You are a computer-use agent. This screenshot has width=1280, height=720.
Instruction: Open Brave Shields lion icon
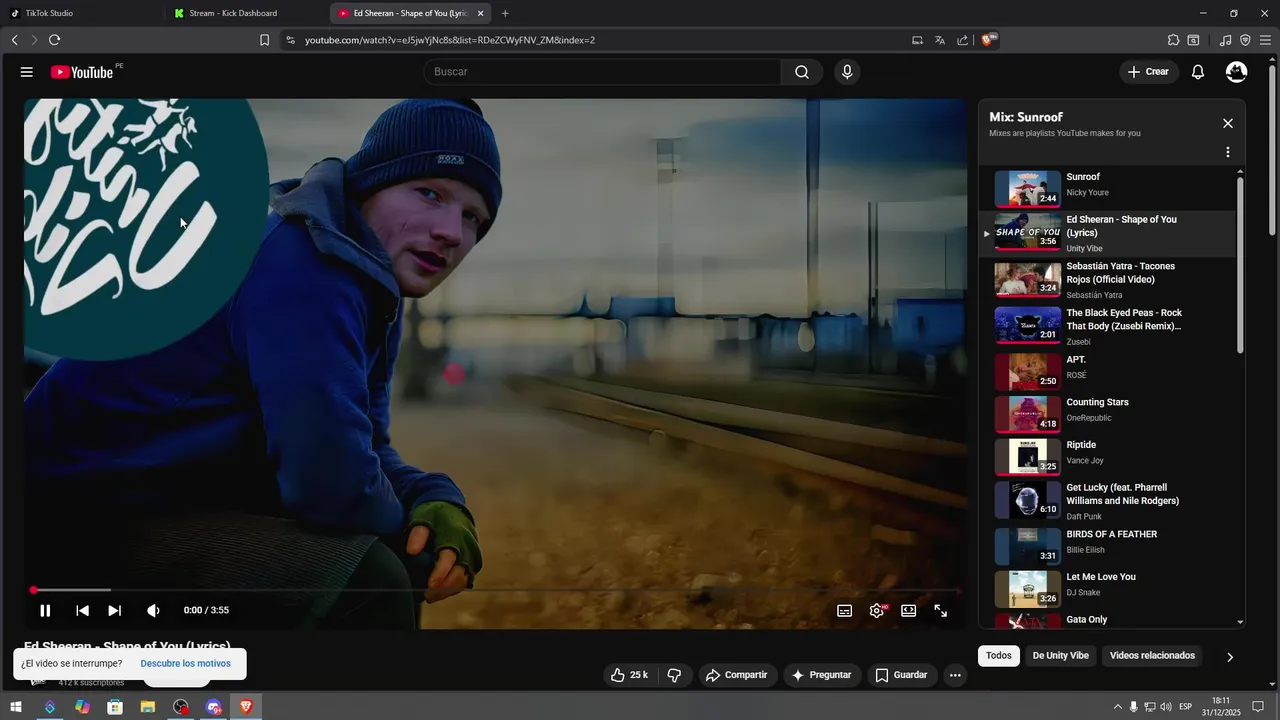click(x=988, y=40)
